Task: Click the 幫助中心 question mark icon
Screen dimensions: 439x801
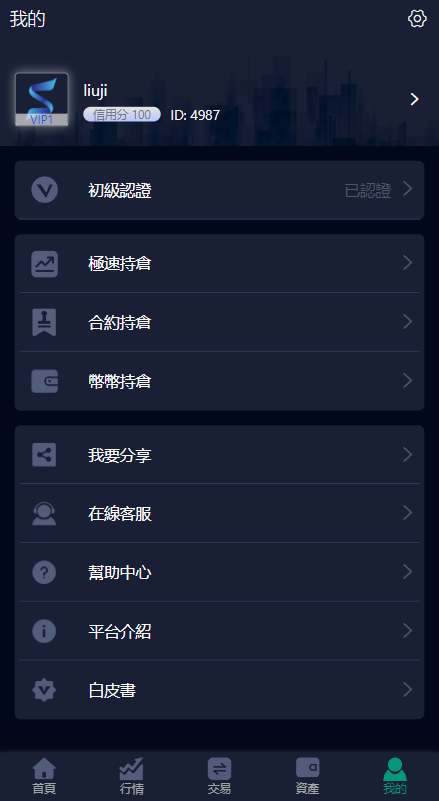Action: (x=44, y=572)
